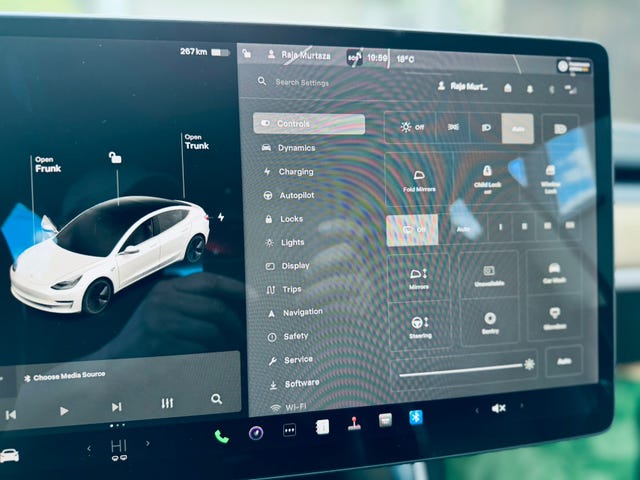The image size is (640, 480).
Task: Open the Camera app in the dock
Action: (x=256, y=433)
